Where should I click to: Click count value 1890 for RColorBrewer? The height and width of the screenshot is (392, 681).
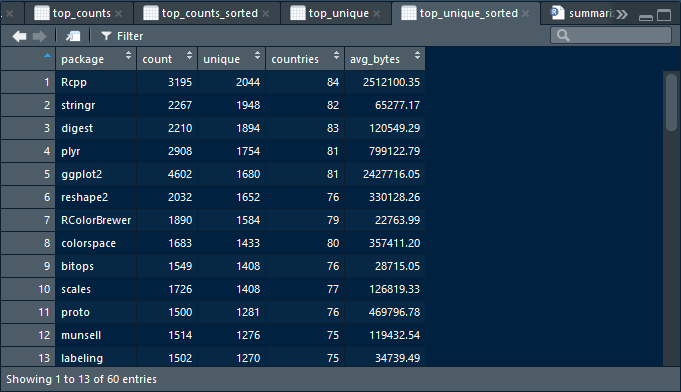180,220
